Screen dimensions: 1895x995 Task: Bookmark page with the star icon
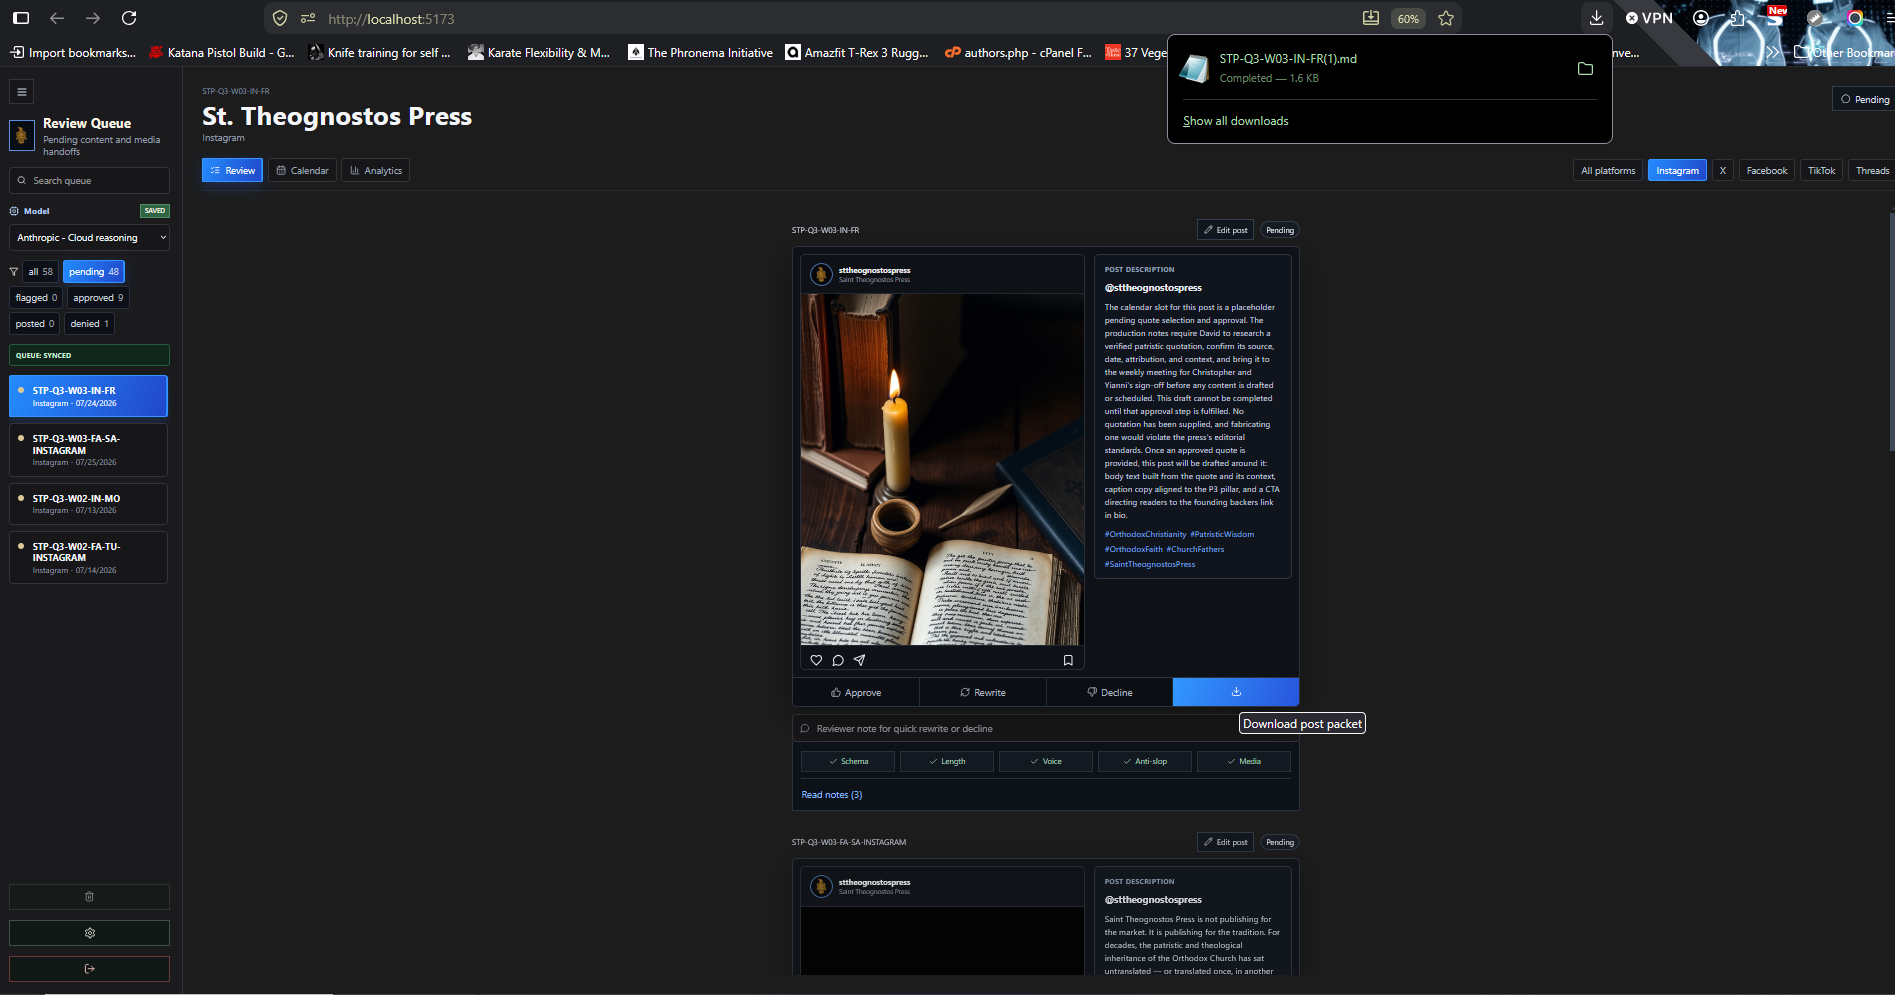click(1446, 18)
